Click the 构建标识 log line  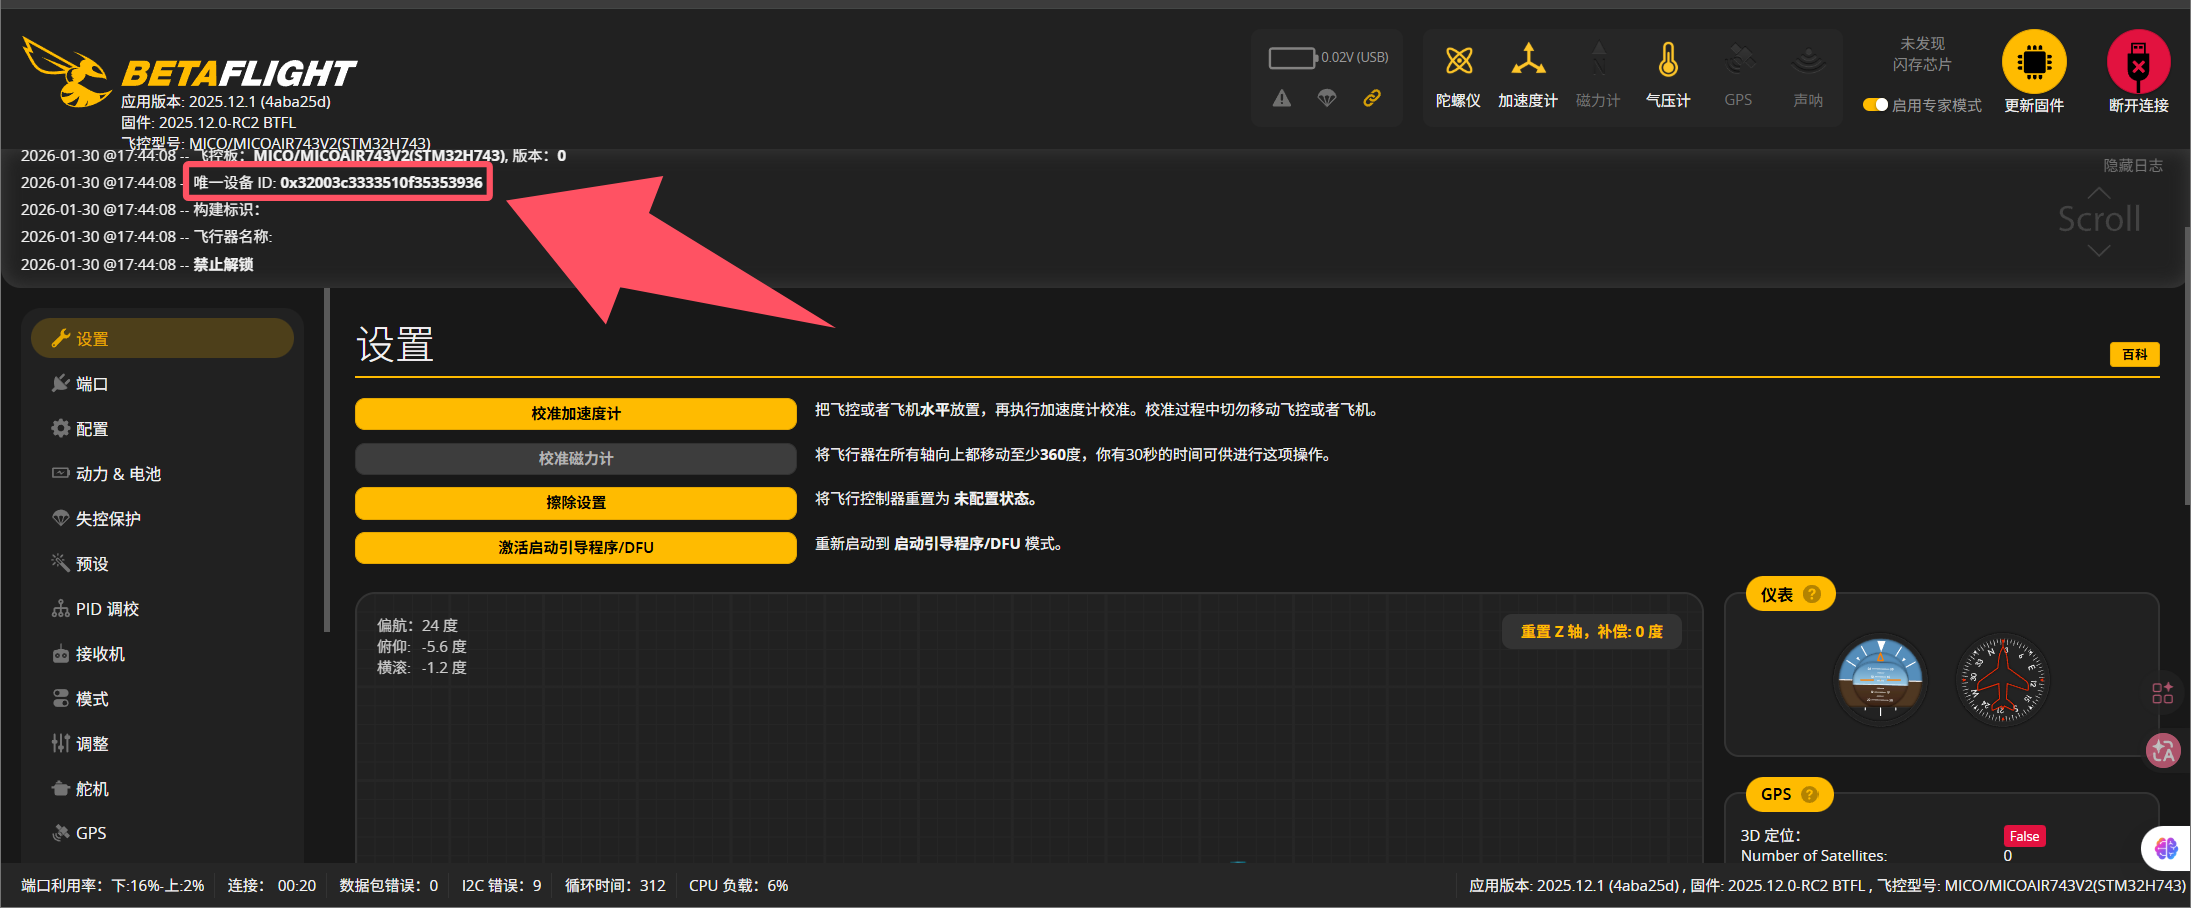227,210
